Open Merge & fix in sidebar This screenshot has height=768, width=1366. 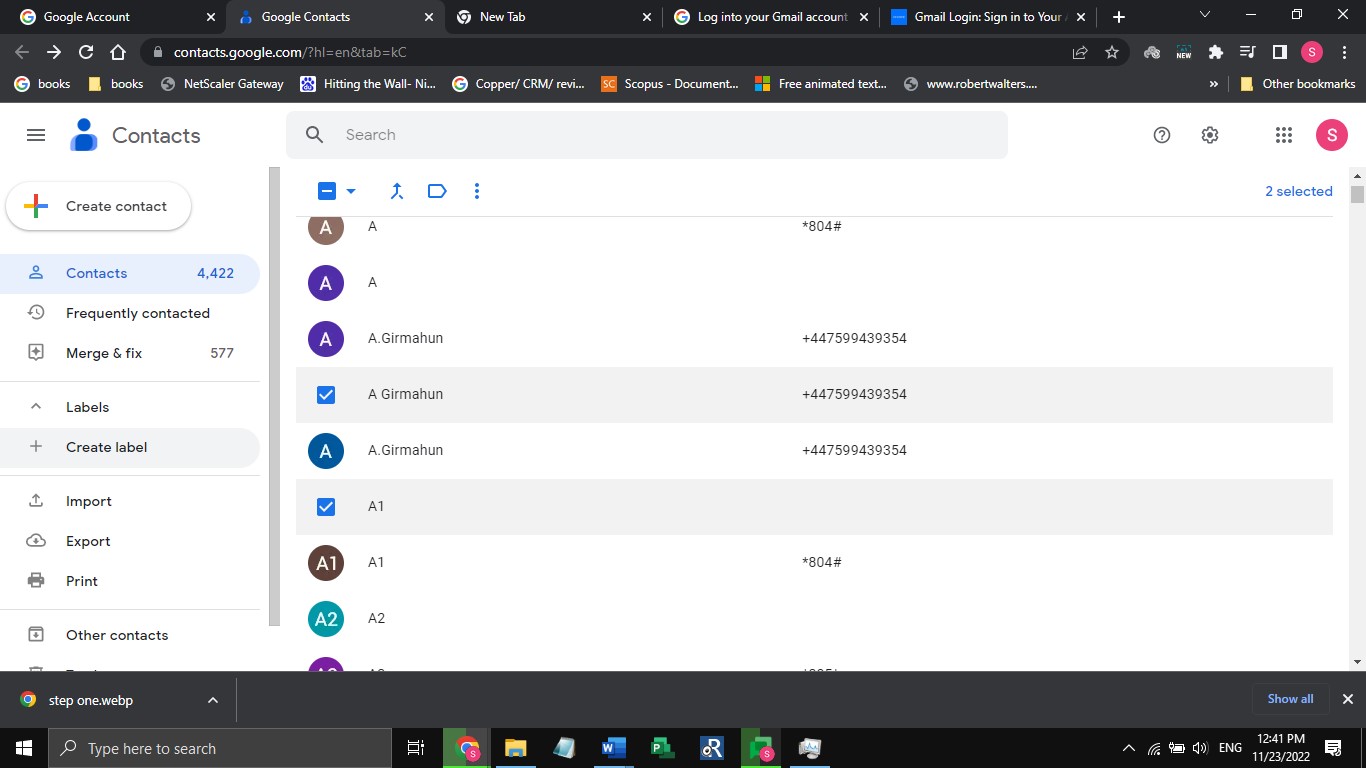click(x=104, y=353)
